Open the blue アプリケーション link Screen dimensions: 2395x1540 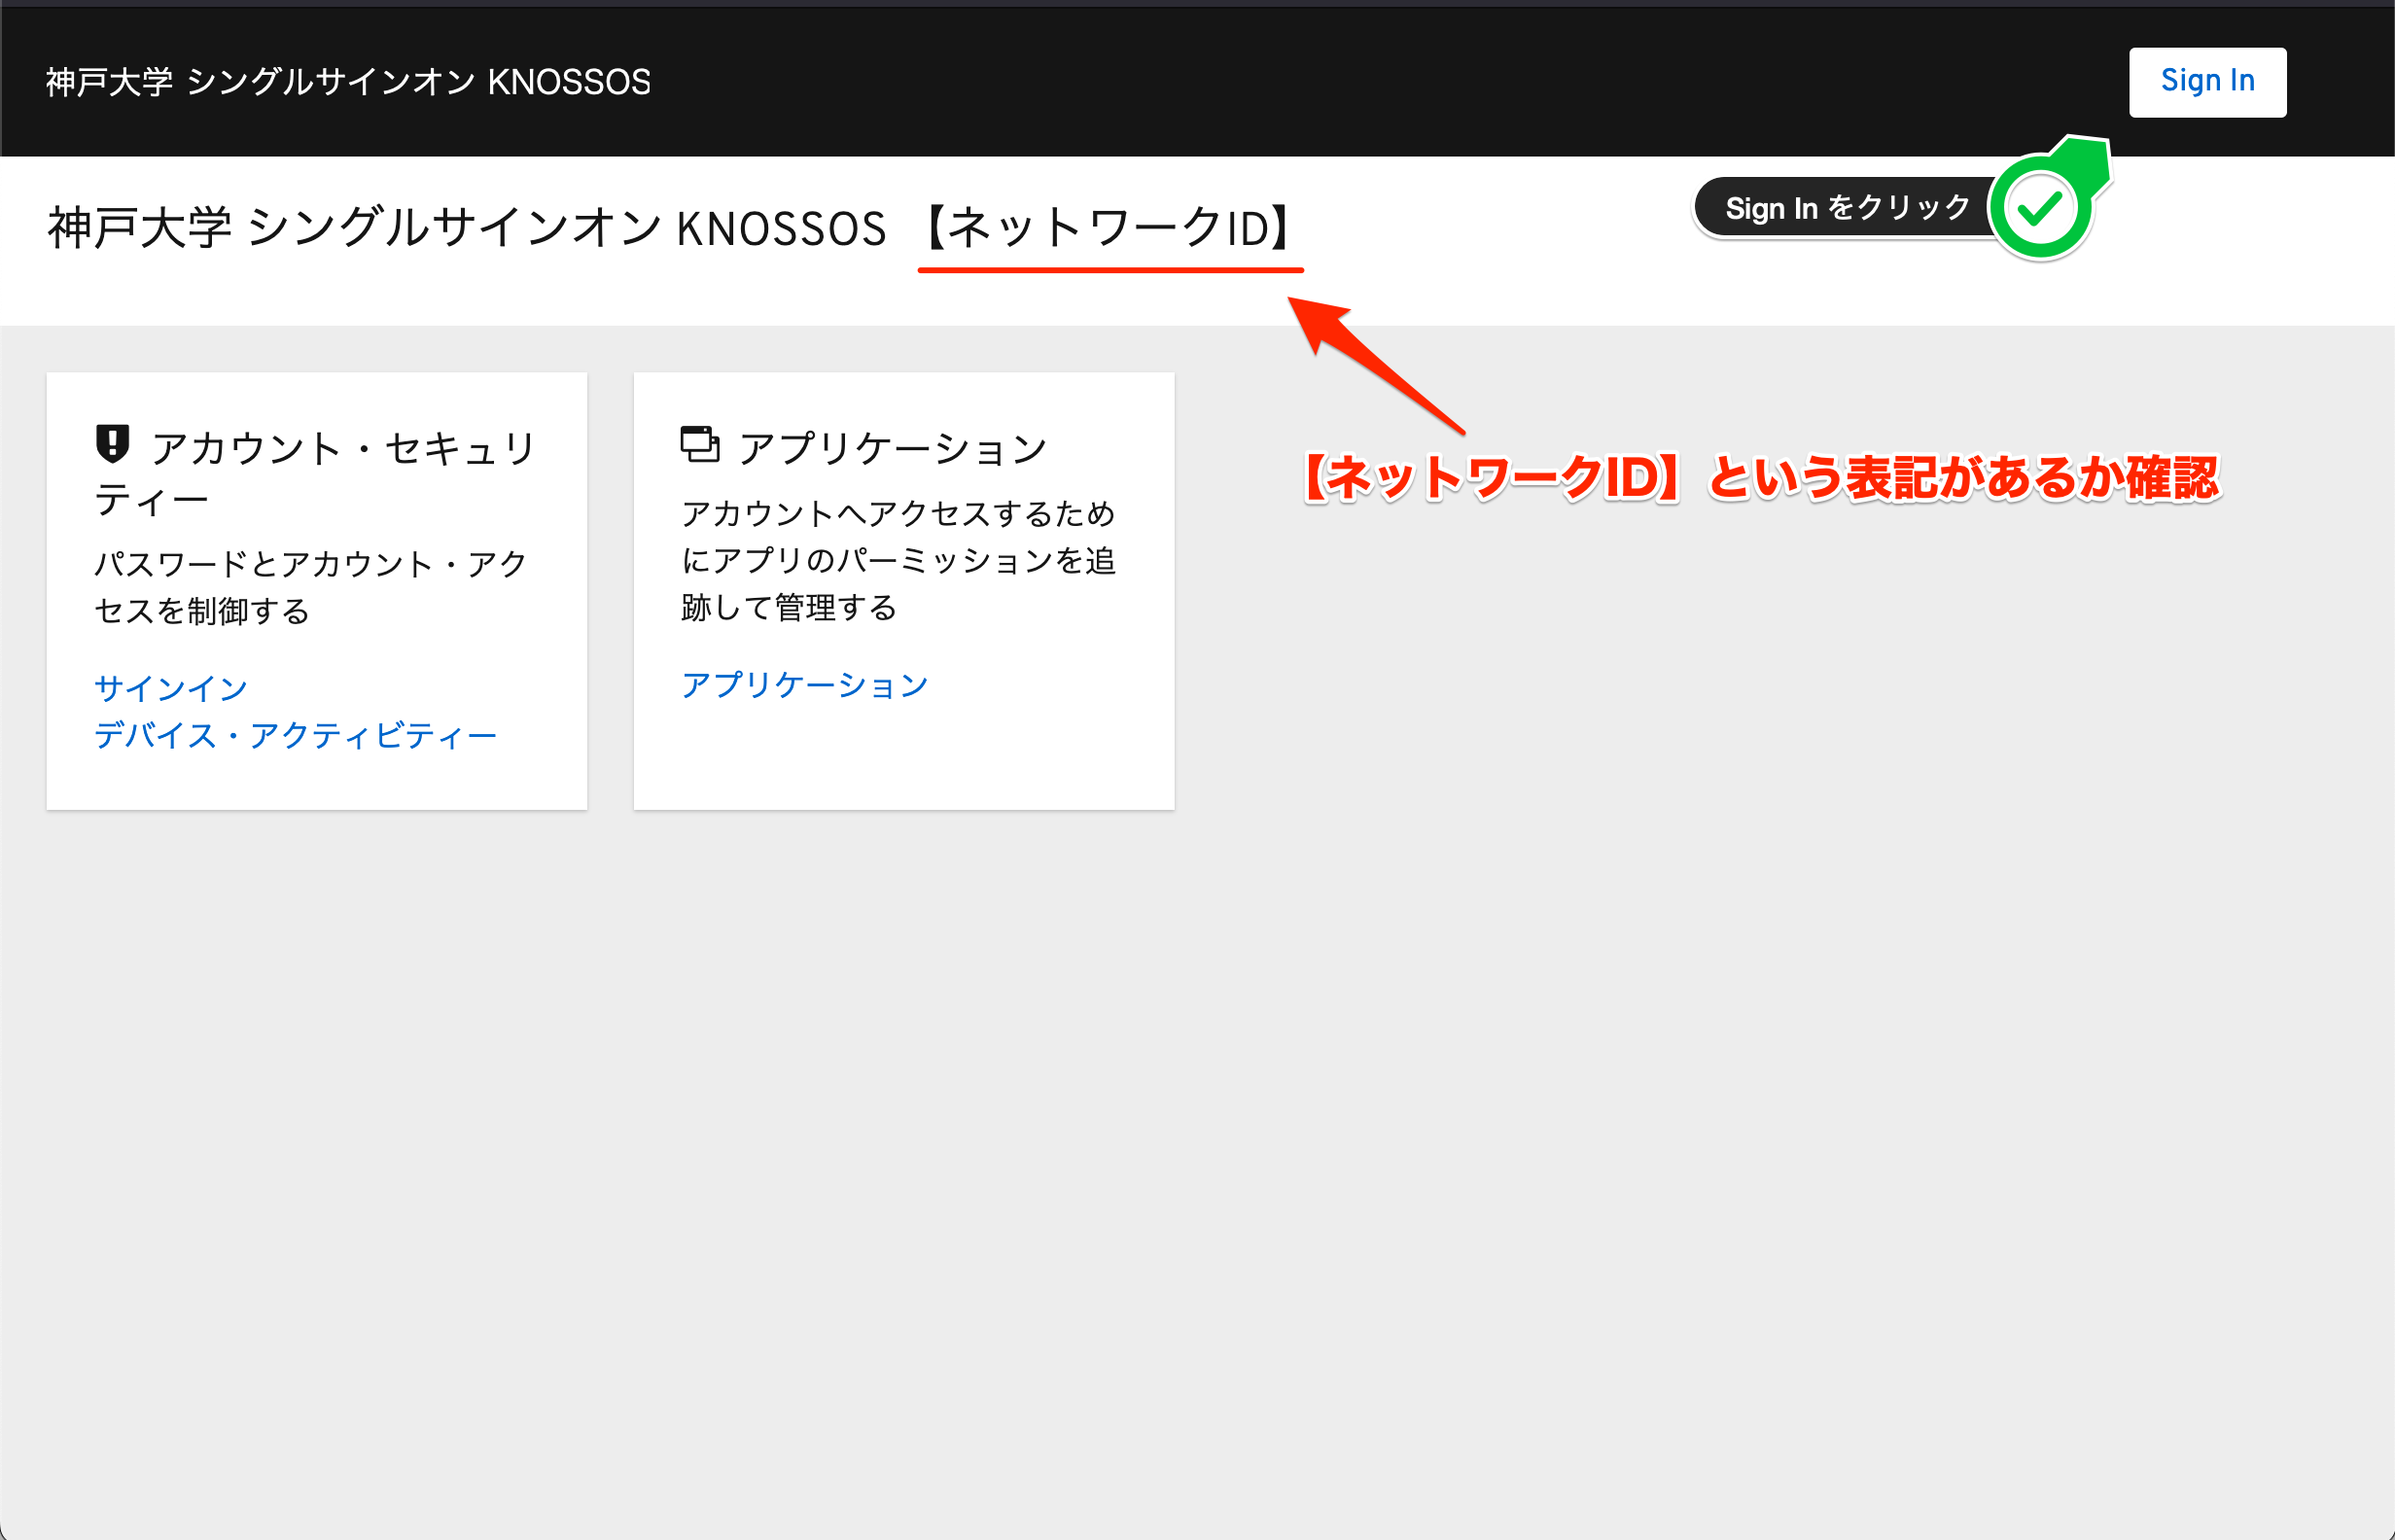click(805, 684)
